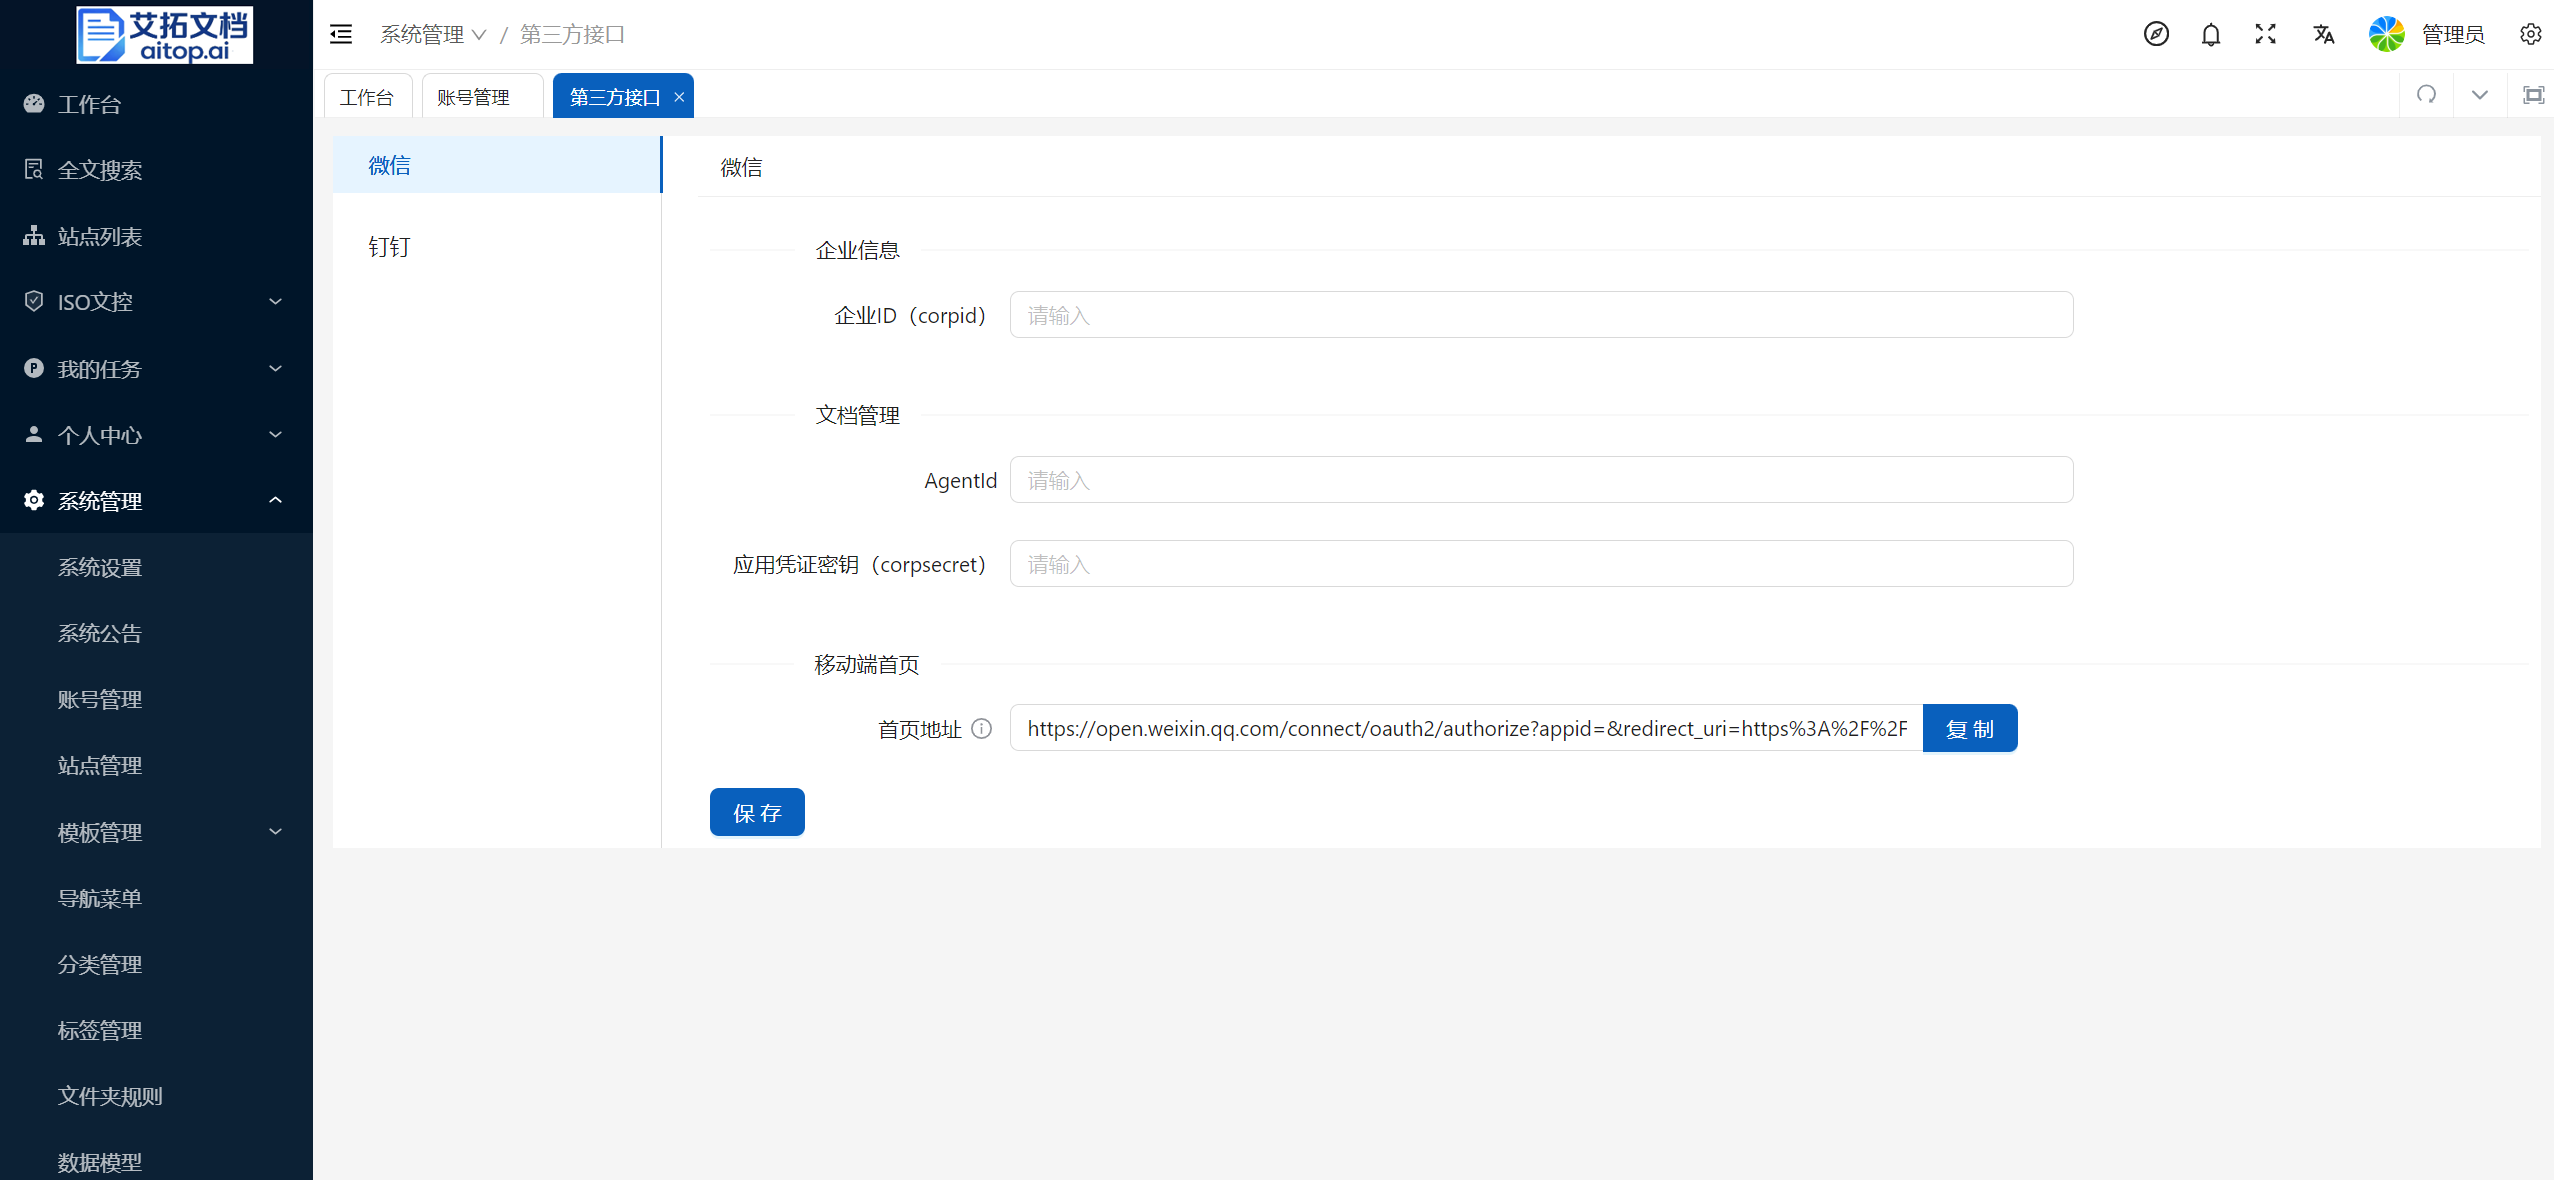Click the 保存 button
The width and height of the screenshot is (2554, 1180).
tap(757, 813)
